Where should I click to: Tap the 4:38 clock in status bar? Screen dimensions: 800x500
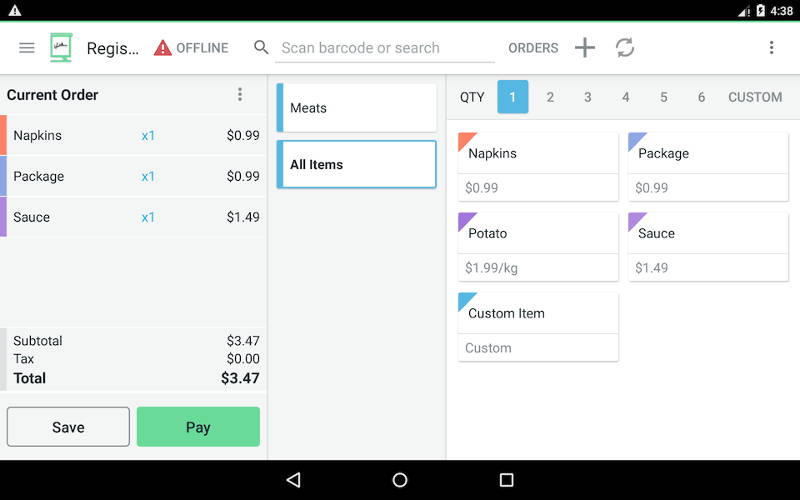pyautogui.click(x=782, y=10)
